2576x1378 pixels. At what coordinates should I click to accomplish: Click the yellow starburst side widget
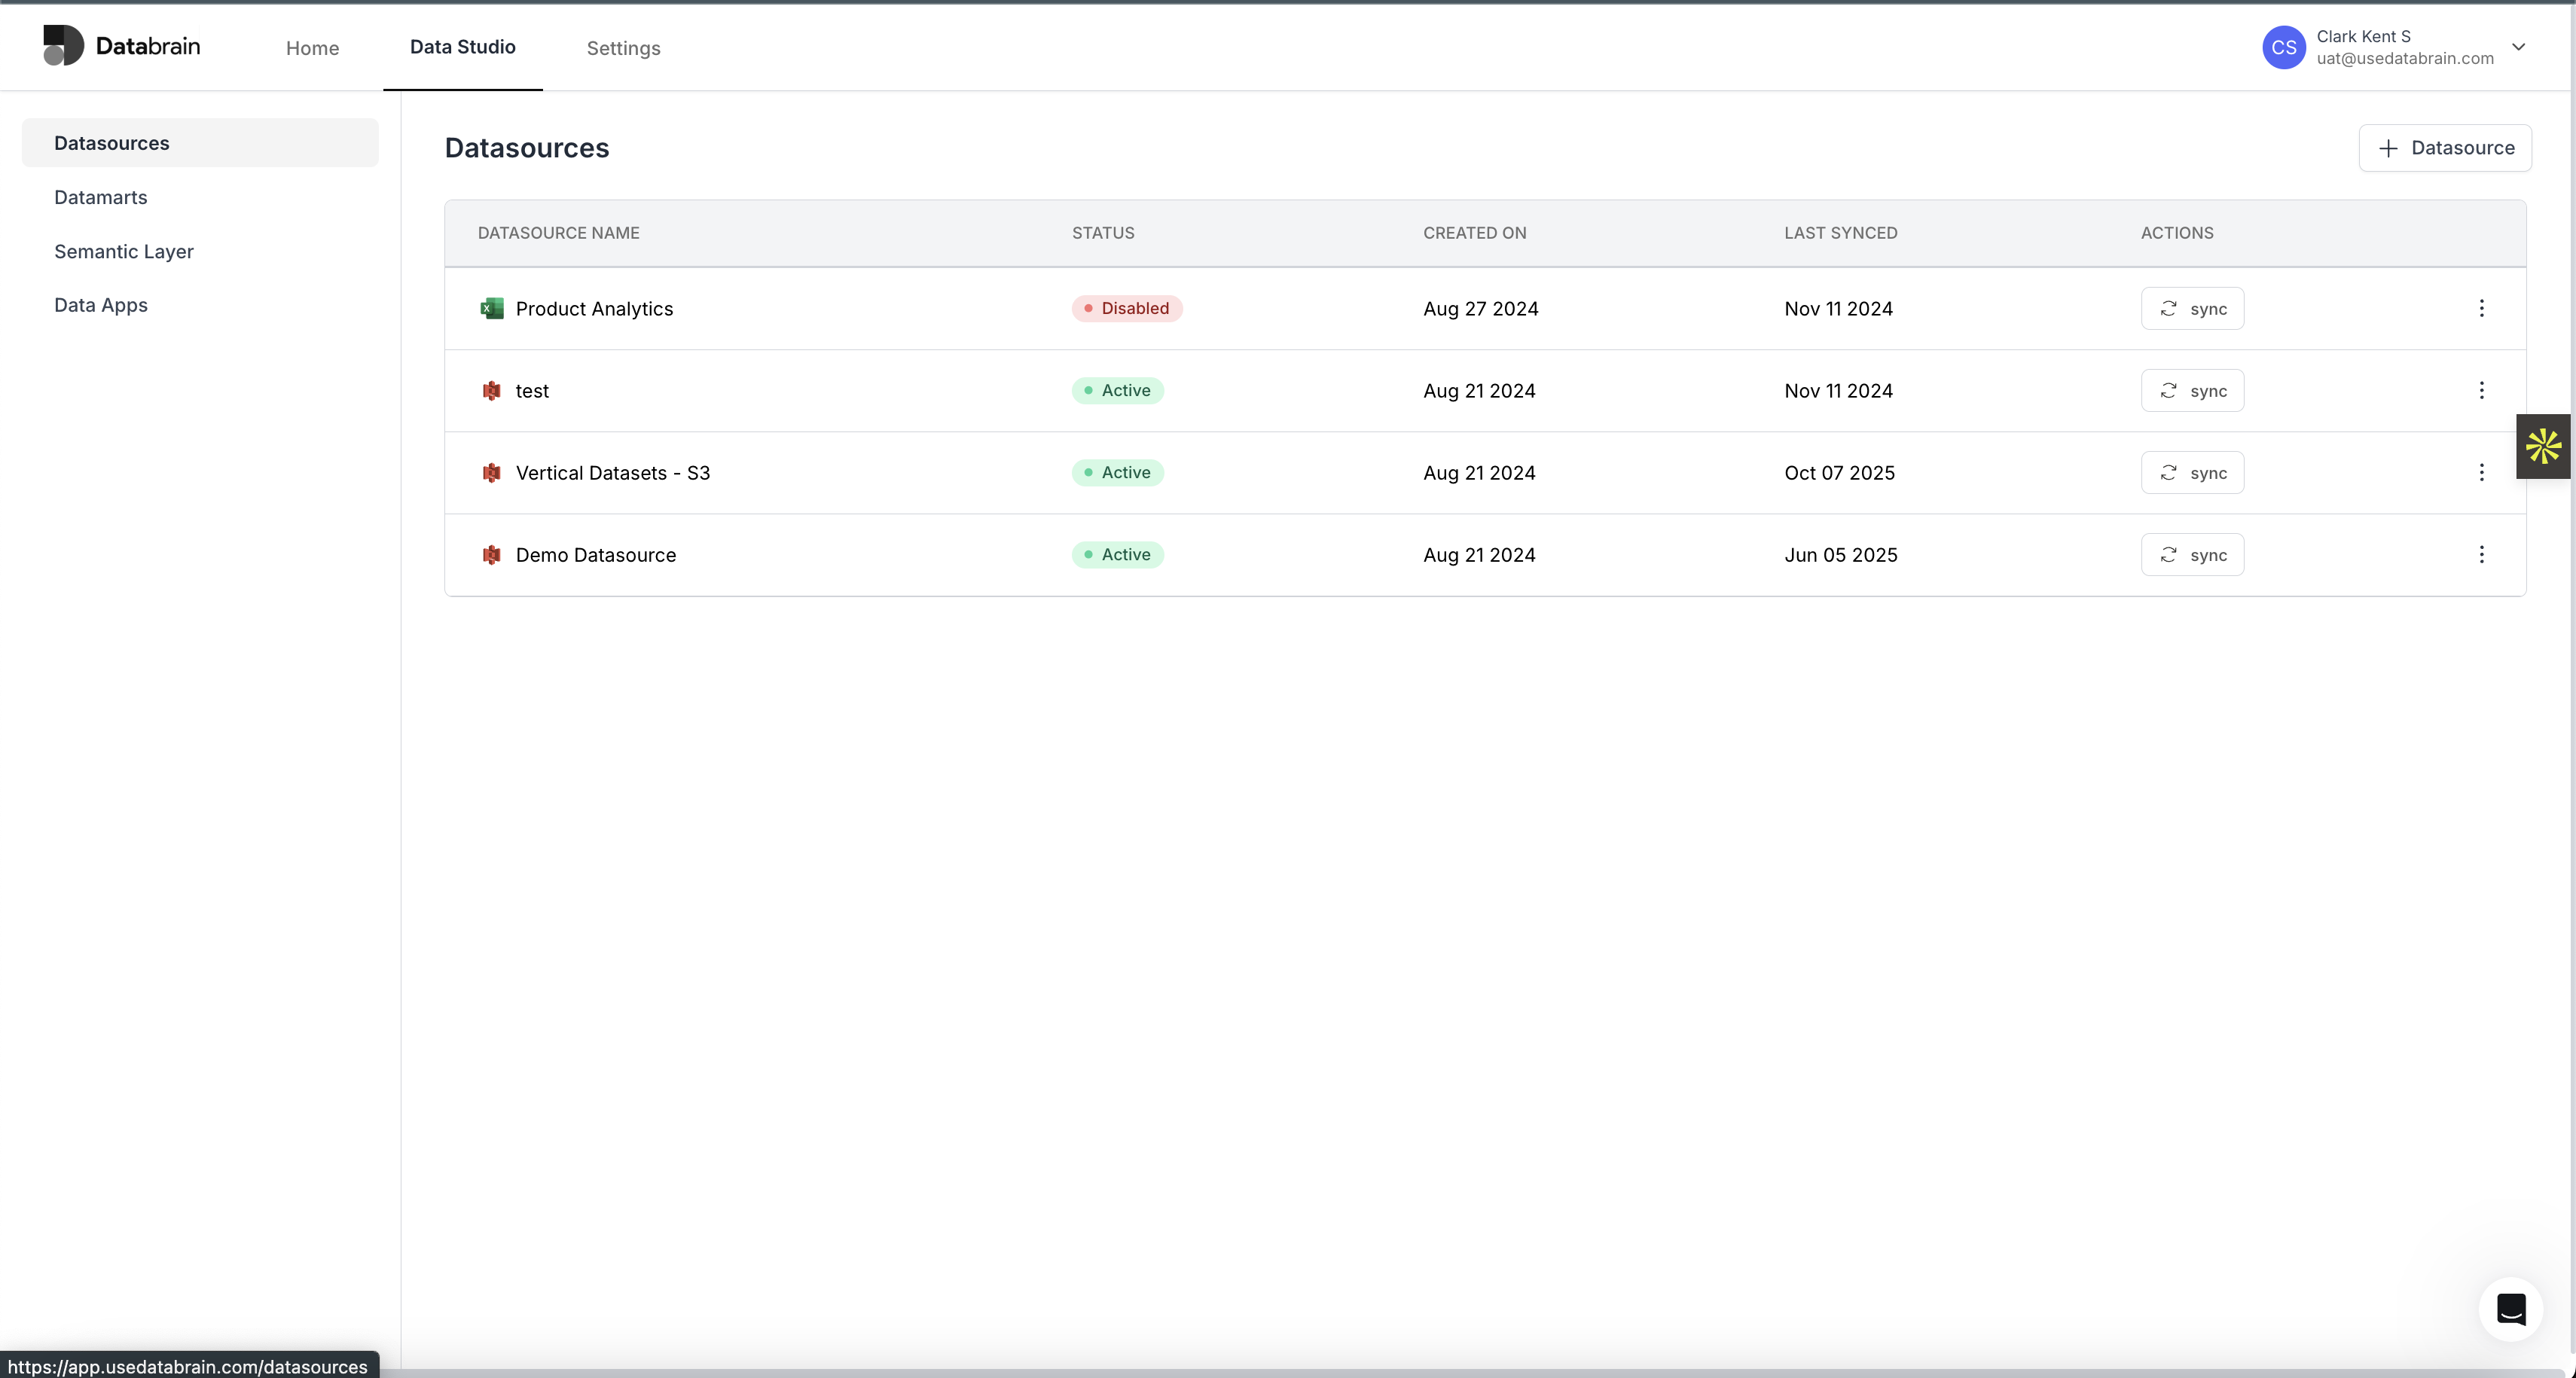pyautogui.click(x=2543, y=446)
